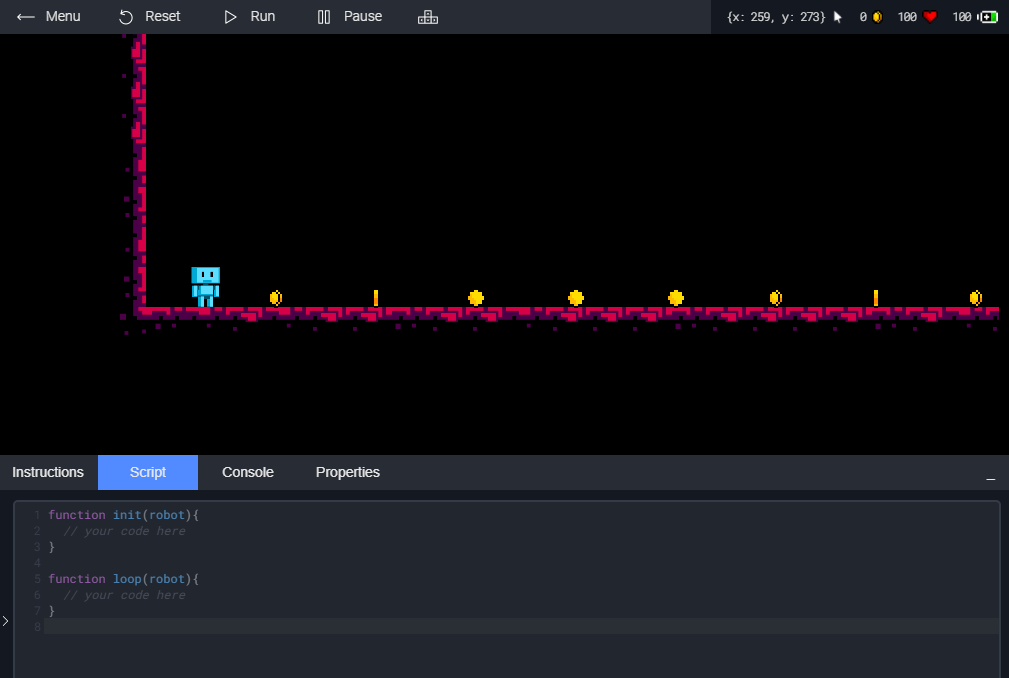Viewport: 1009px width, 678px height.
Task: Click the gold coin at far right edge
Action: 976,298
